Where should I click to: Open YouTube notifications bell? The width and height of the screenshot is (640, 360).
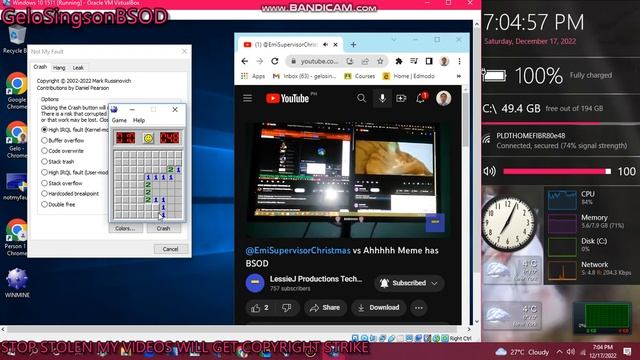[421, 98]
